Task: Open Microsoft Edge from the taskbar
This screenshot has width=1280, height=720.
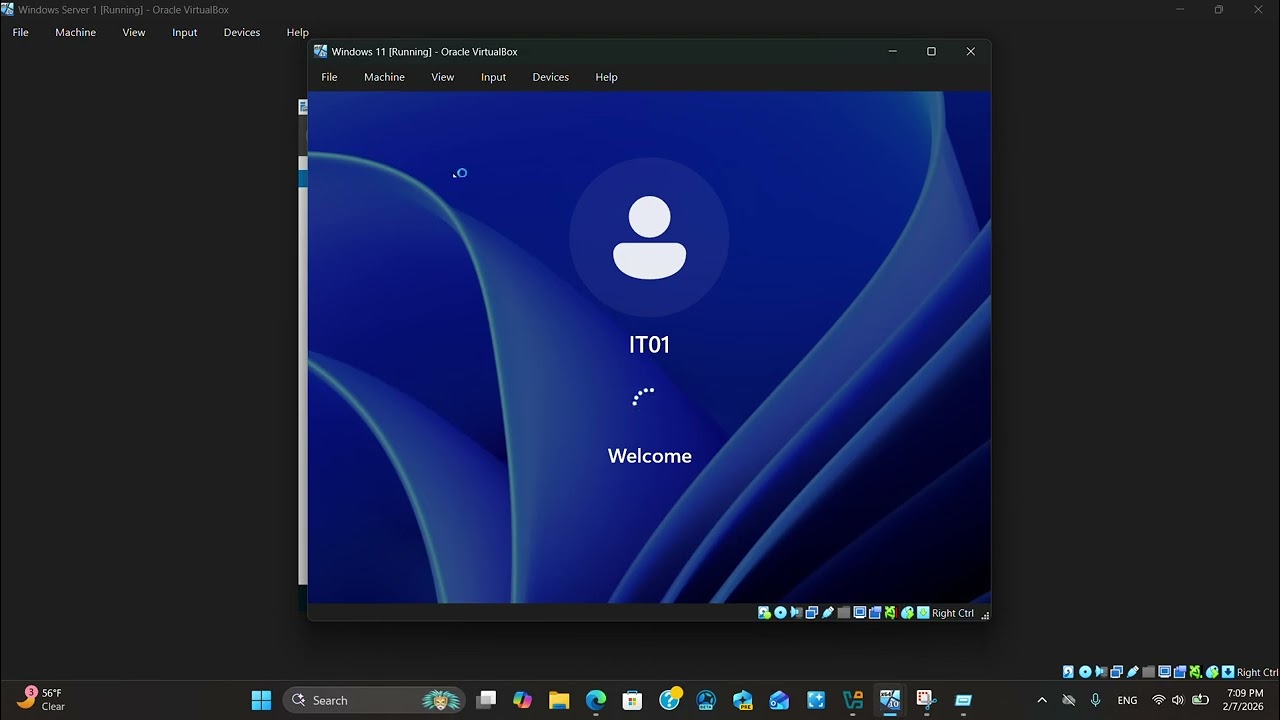Action: pos(596,700)
